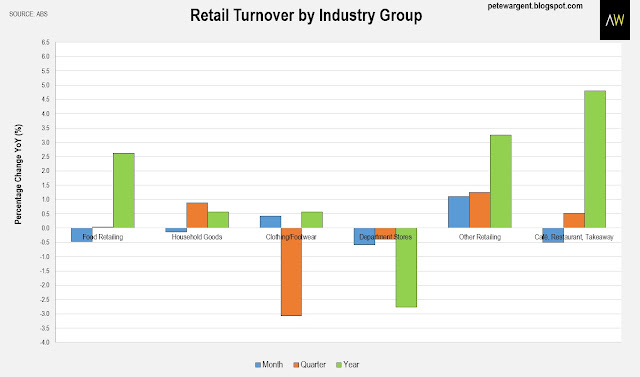Click the green Year legend swatch
The height and width of the screenshot is (377, 640).
click(339, 365)
